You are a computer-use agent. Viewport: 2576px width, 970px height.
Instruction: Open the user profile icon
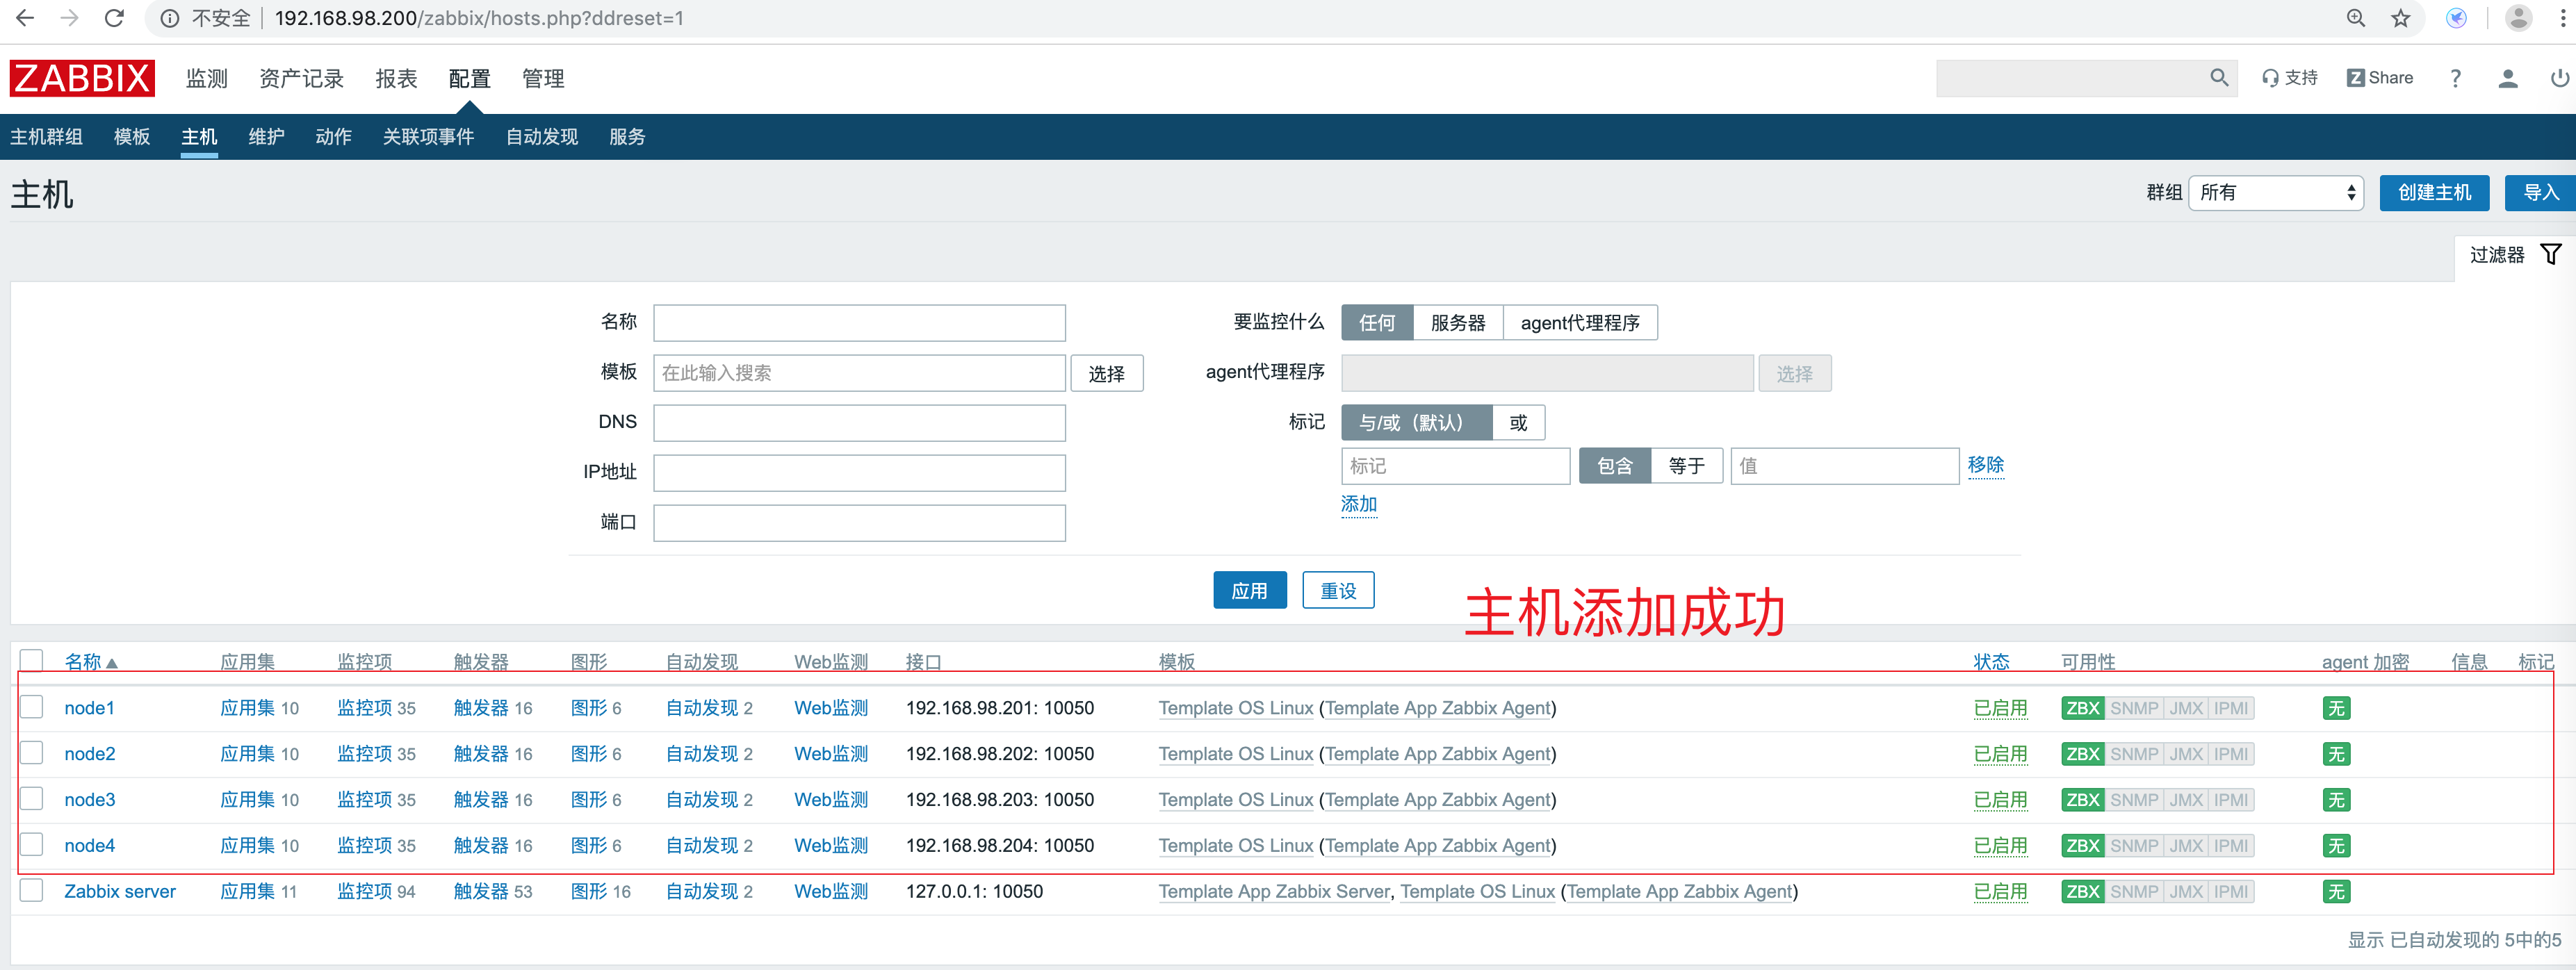(x=2508, y=78)
